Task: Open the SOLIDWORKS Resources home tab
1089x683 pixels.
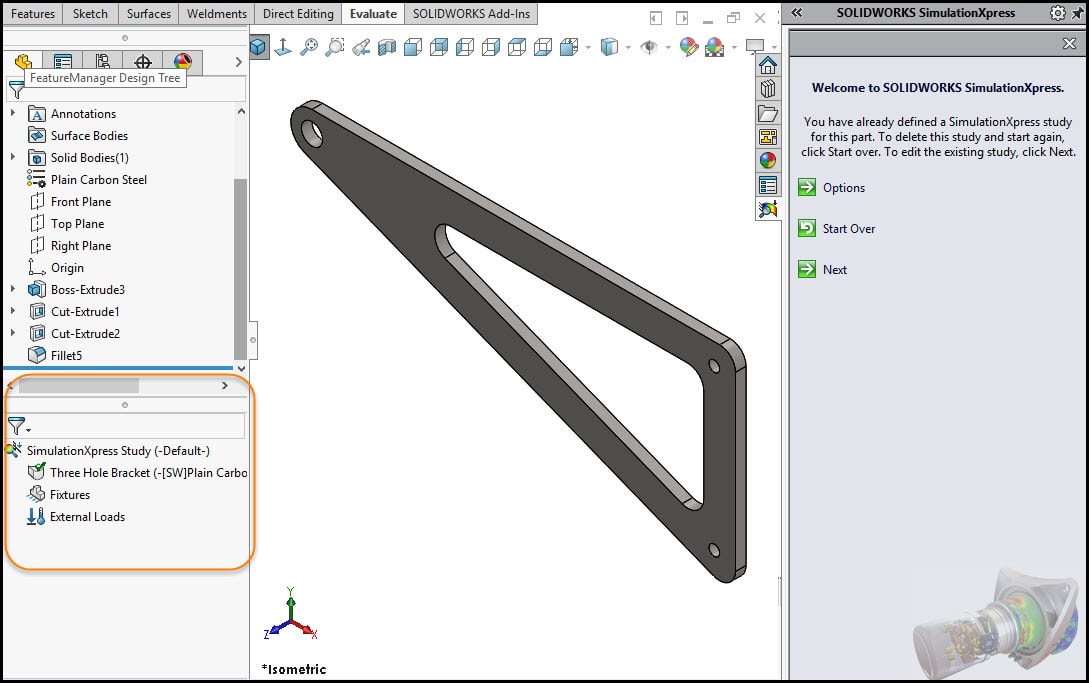Action: (x=767, y=66)
